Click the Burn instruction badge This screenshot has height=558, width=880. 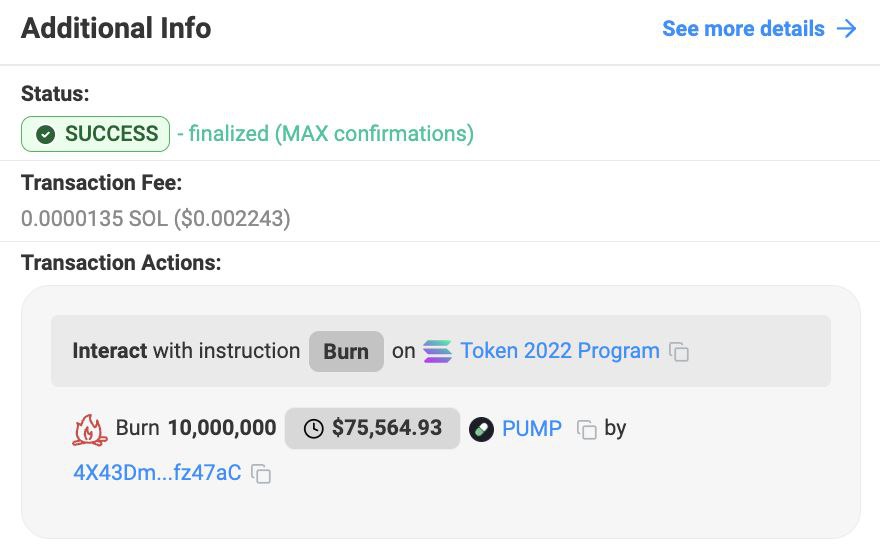[346, 351]
